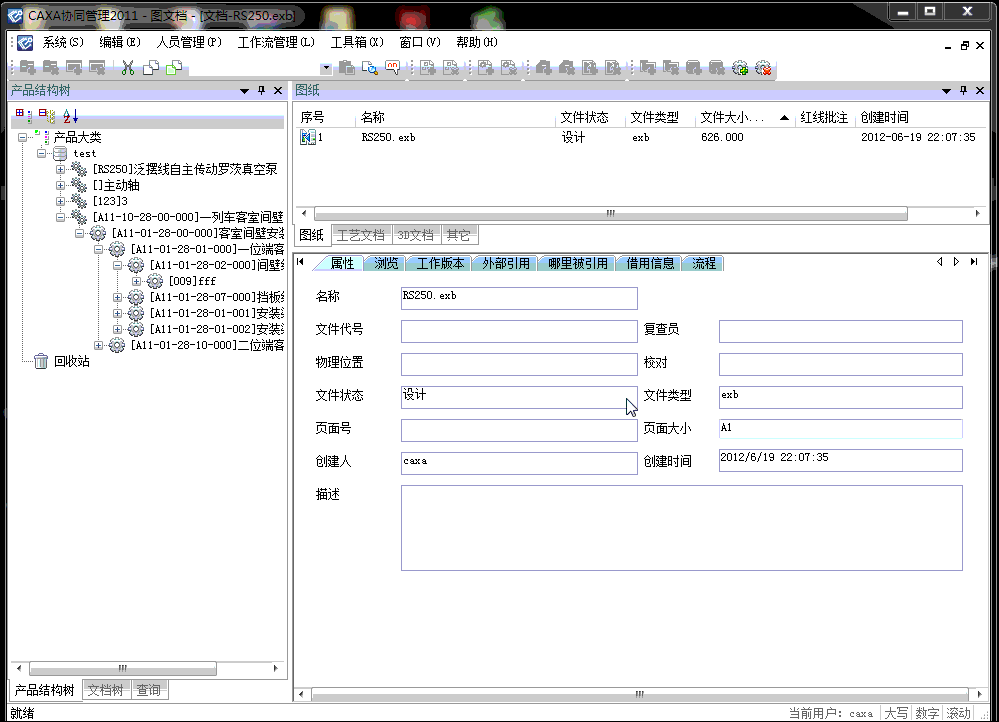Click the scissors cut icon in toolbar
This screenshot has width=999, height=722.
click(128, 68)
